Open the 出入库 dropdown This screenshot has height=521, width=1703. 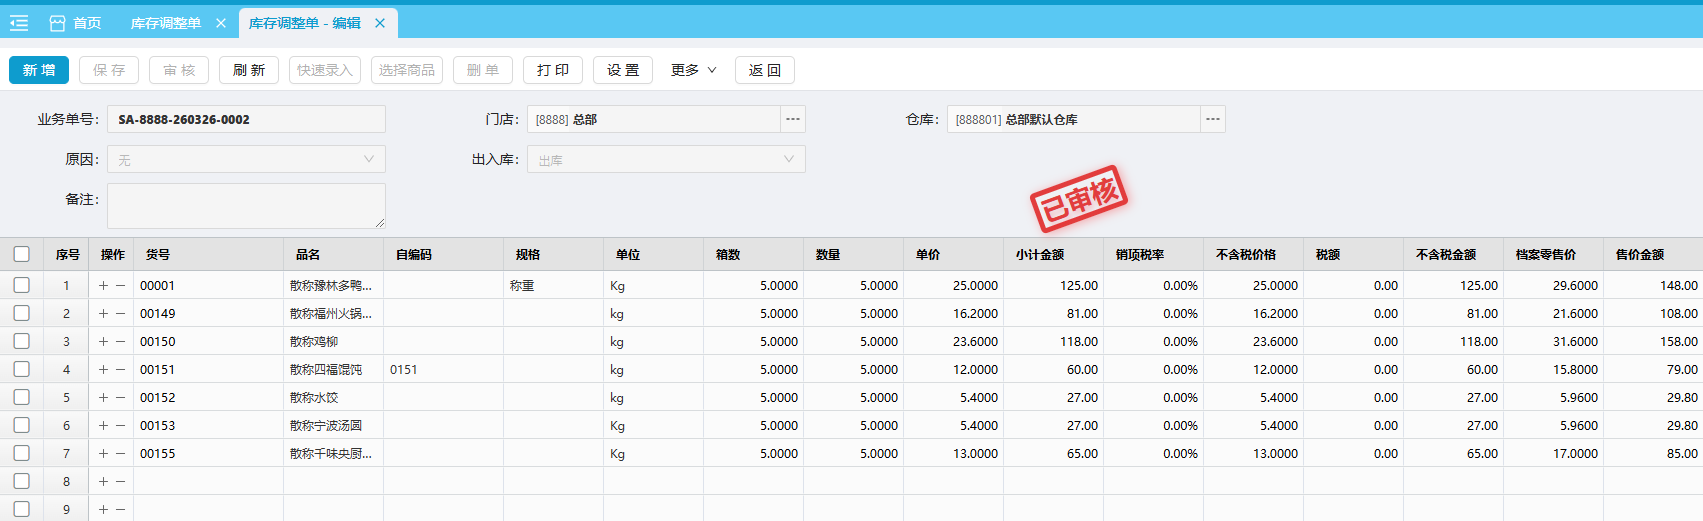tap(666, 160)
